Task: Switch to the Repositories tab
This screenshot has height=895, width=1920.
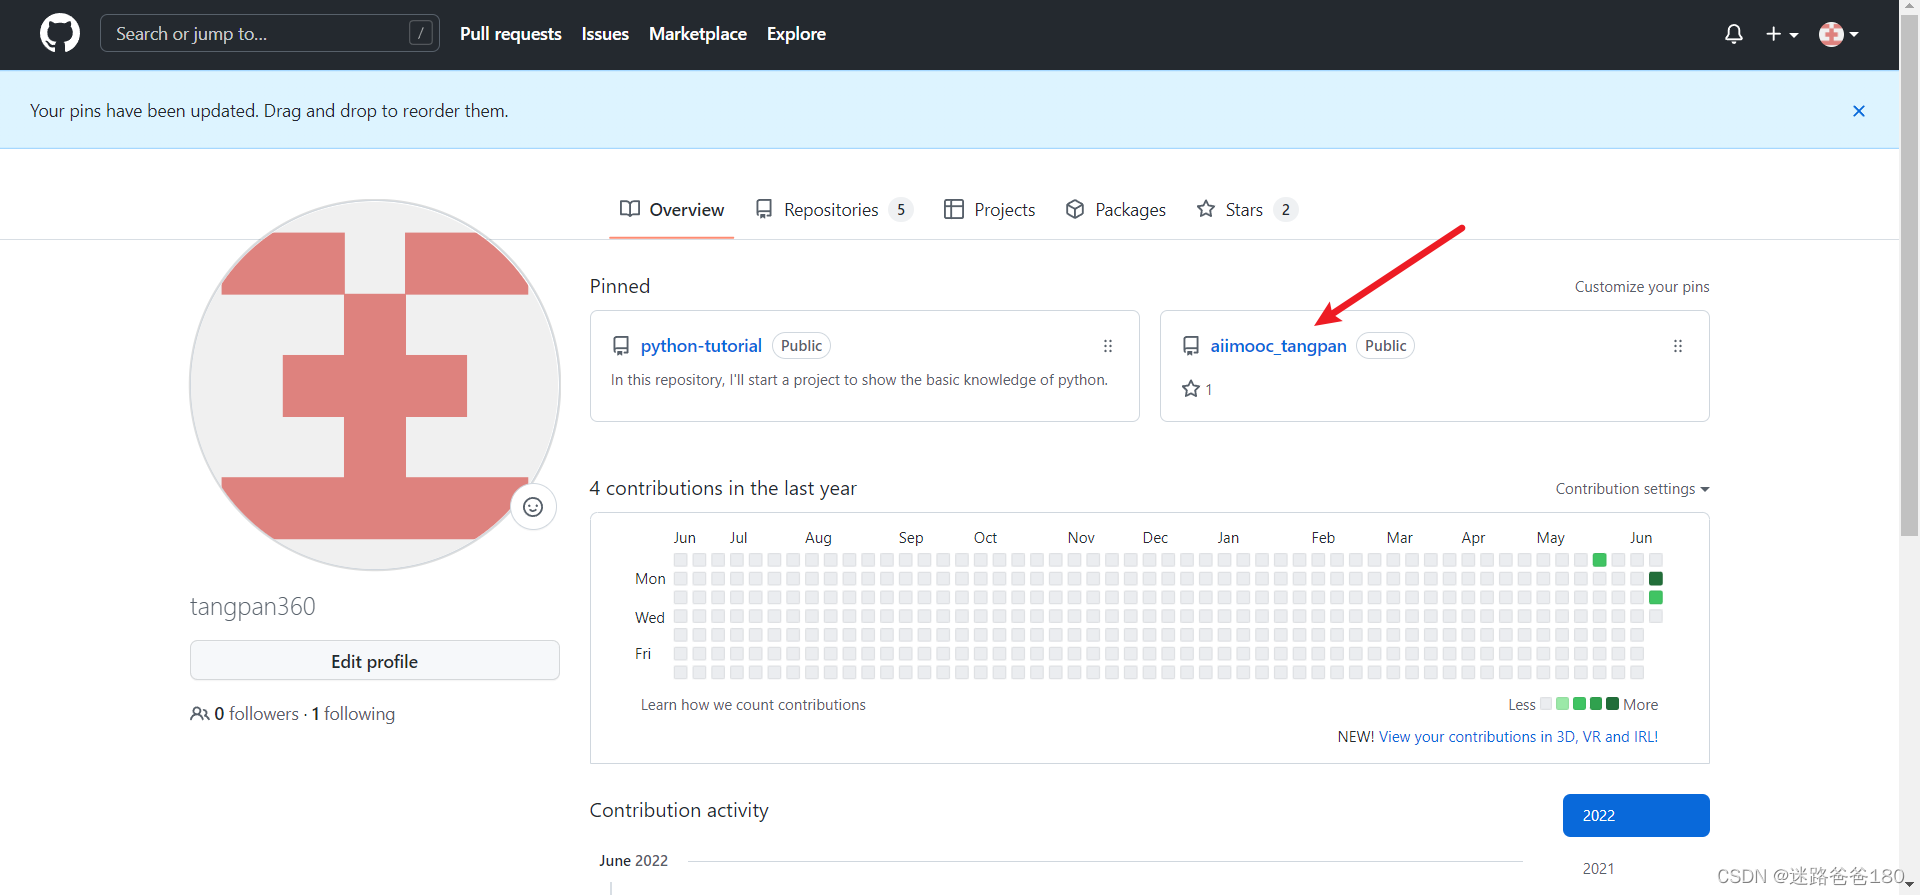Action: pos(834,209)
